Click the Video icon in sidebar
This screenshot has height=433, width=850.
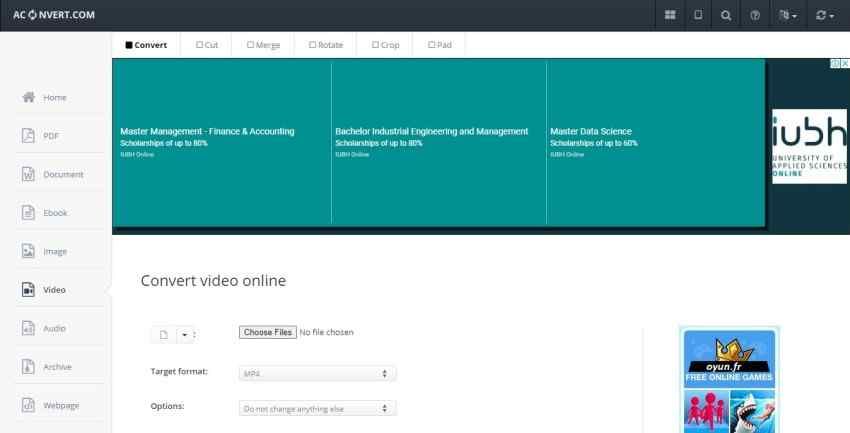(x=28, y=289)
